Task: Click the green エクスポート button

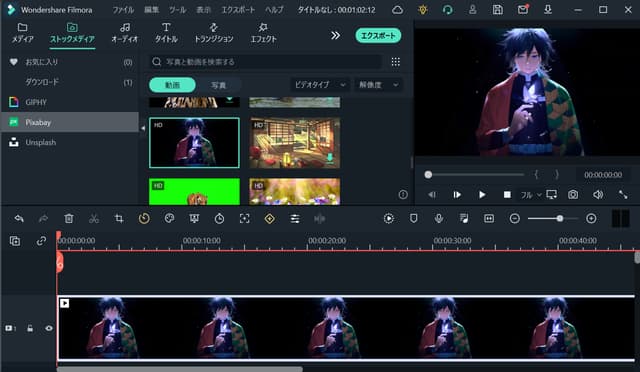Action: point(378,36)
